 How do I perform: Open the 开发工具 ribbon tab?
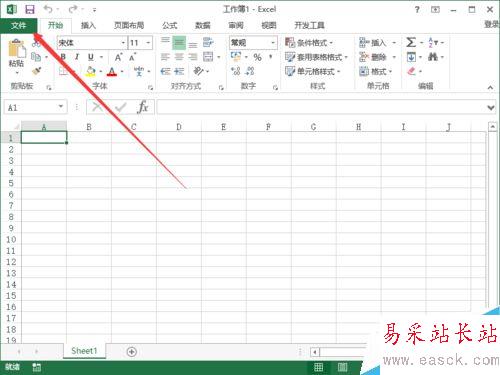(x=309, y=25)
